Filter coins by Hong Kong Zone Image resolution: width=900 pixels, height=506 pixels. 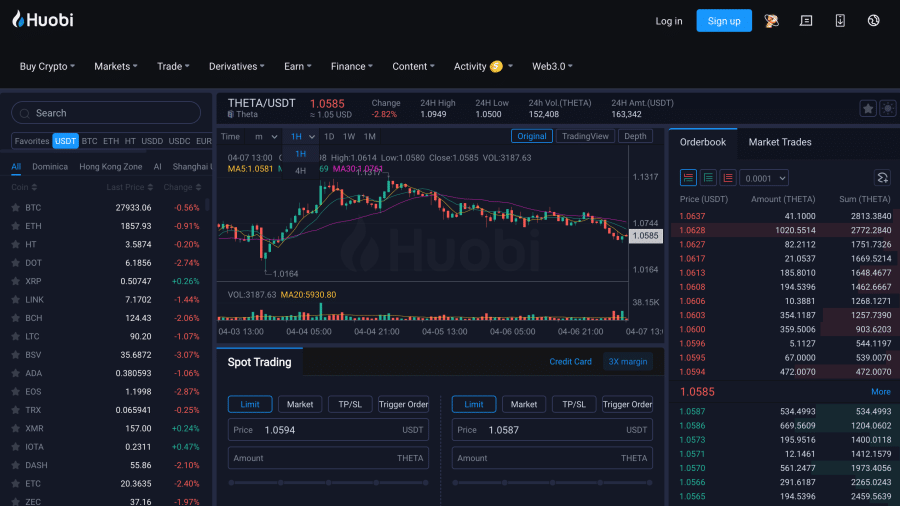pyautogui.click(x=111, y=167)
